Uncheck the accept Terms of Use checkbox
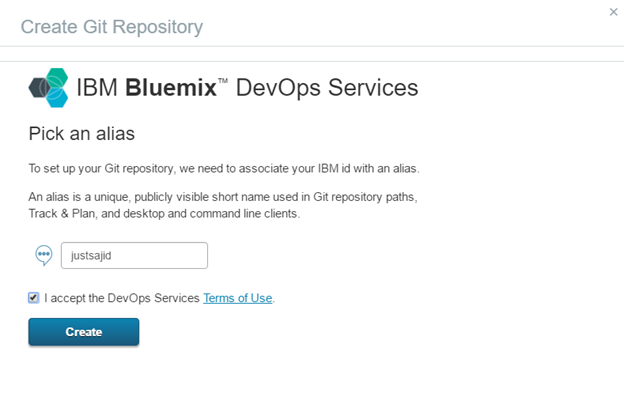624x401 pixels. pos(33,298)
